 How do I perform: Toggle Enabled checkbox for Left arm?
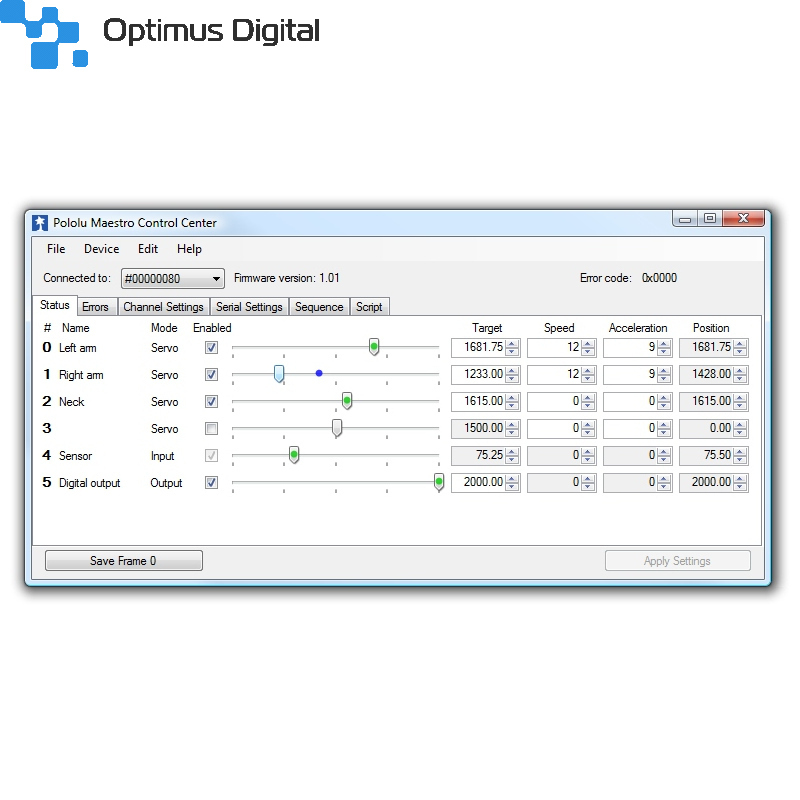[211, 347]
